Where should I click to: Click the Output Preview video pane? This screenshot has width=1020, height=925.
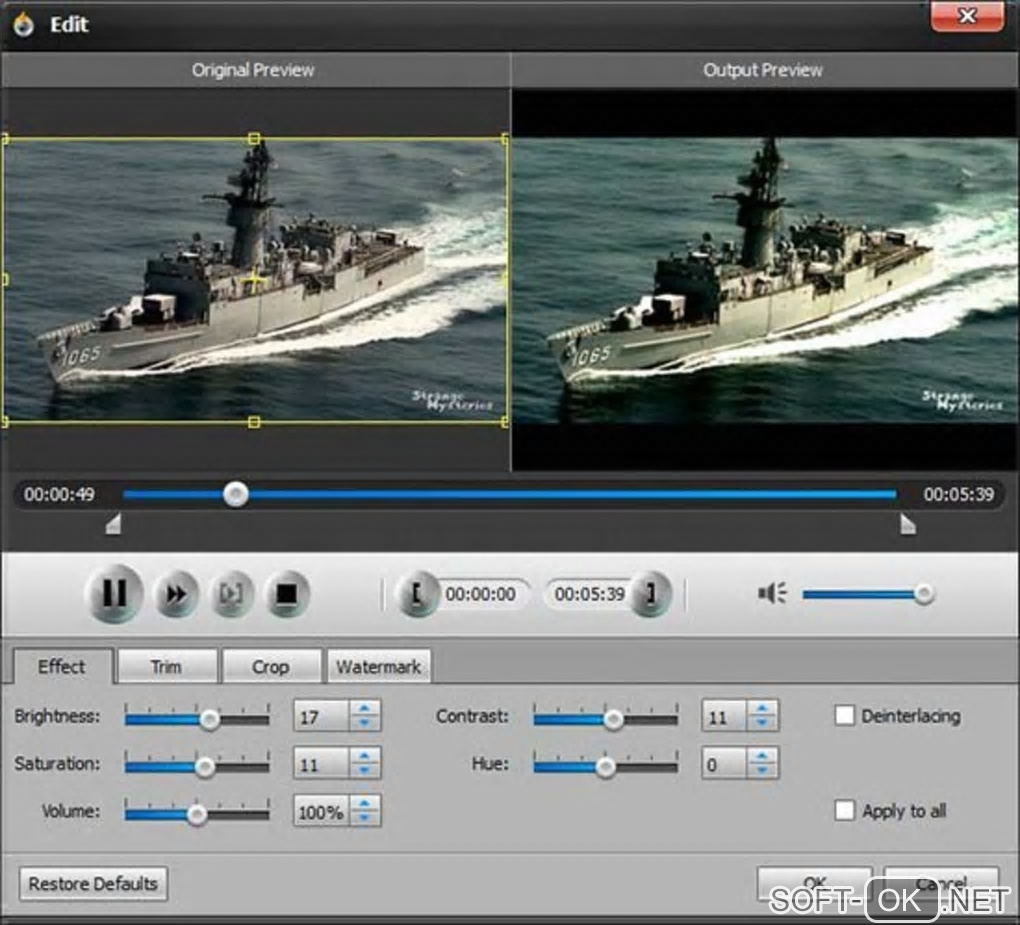(765, 280)
